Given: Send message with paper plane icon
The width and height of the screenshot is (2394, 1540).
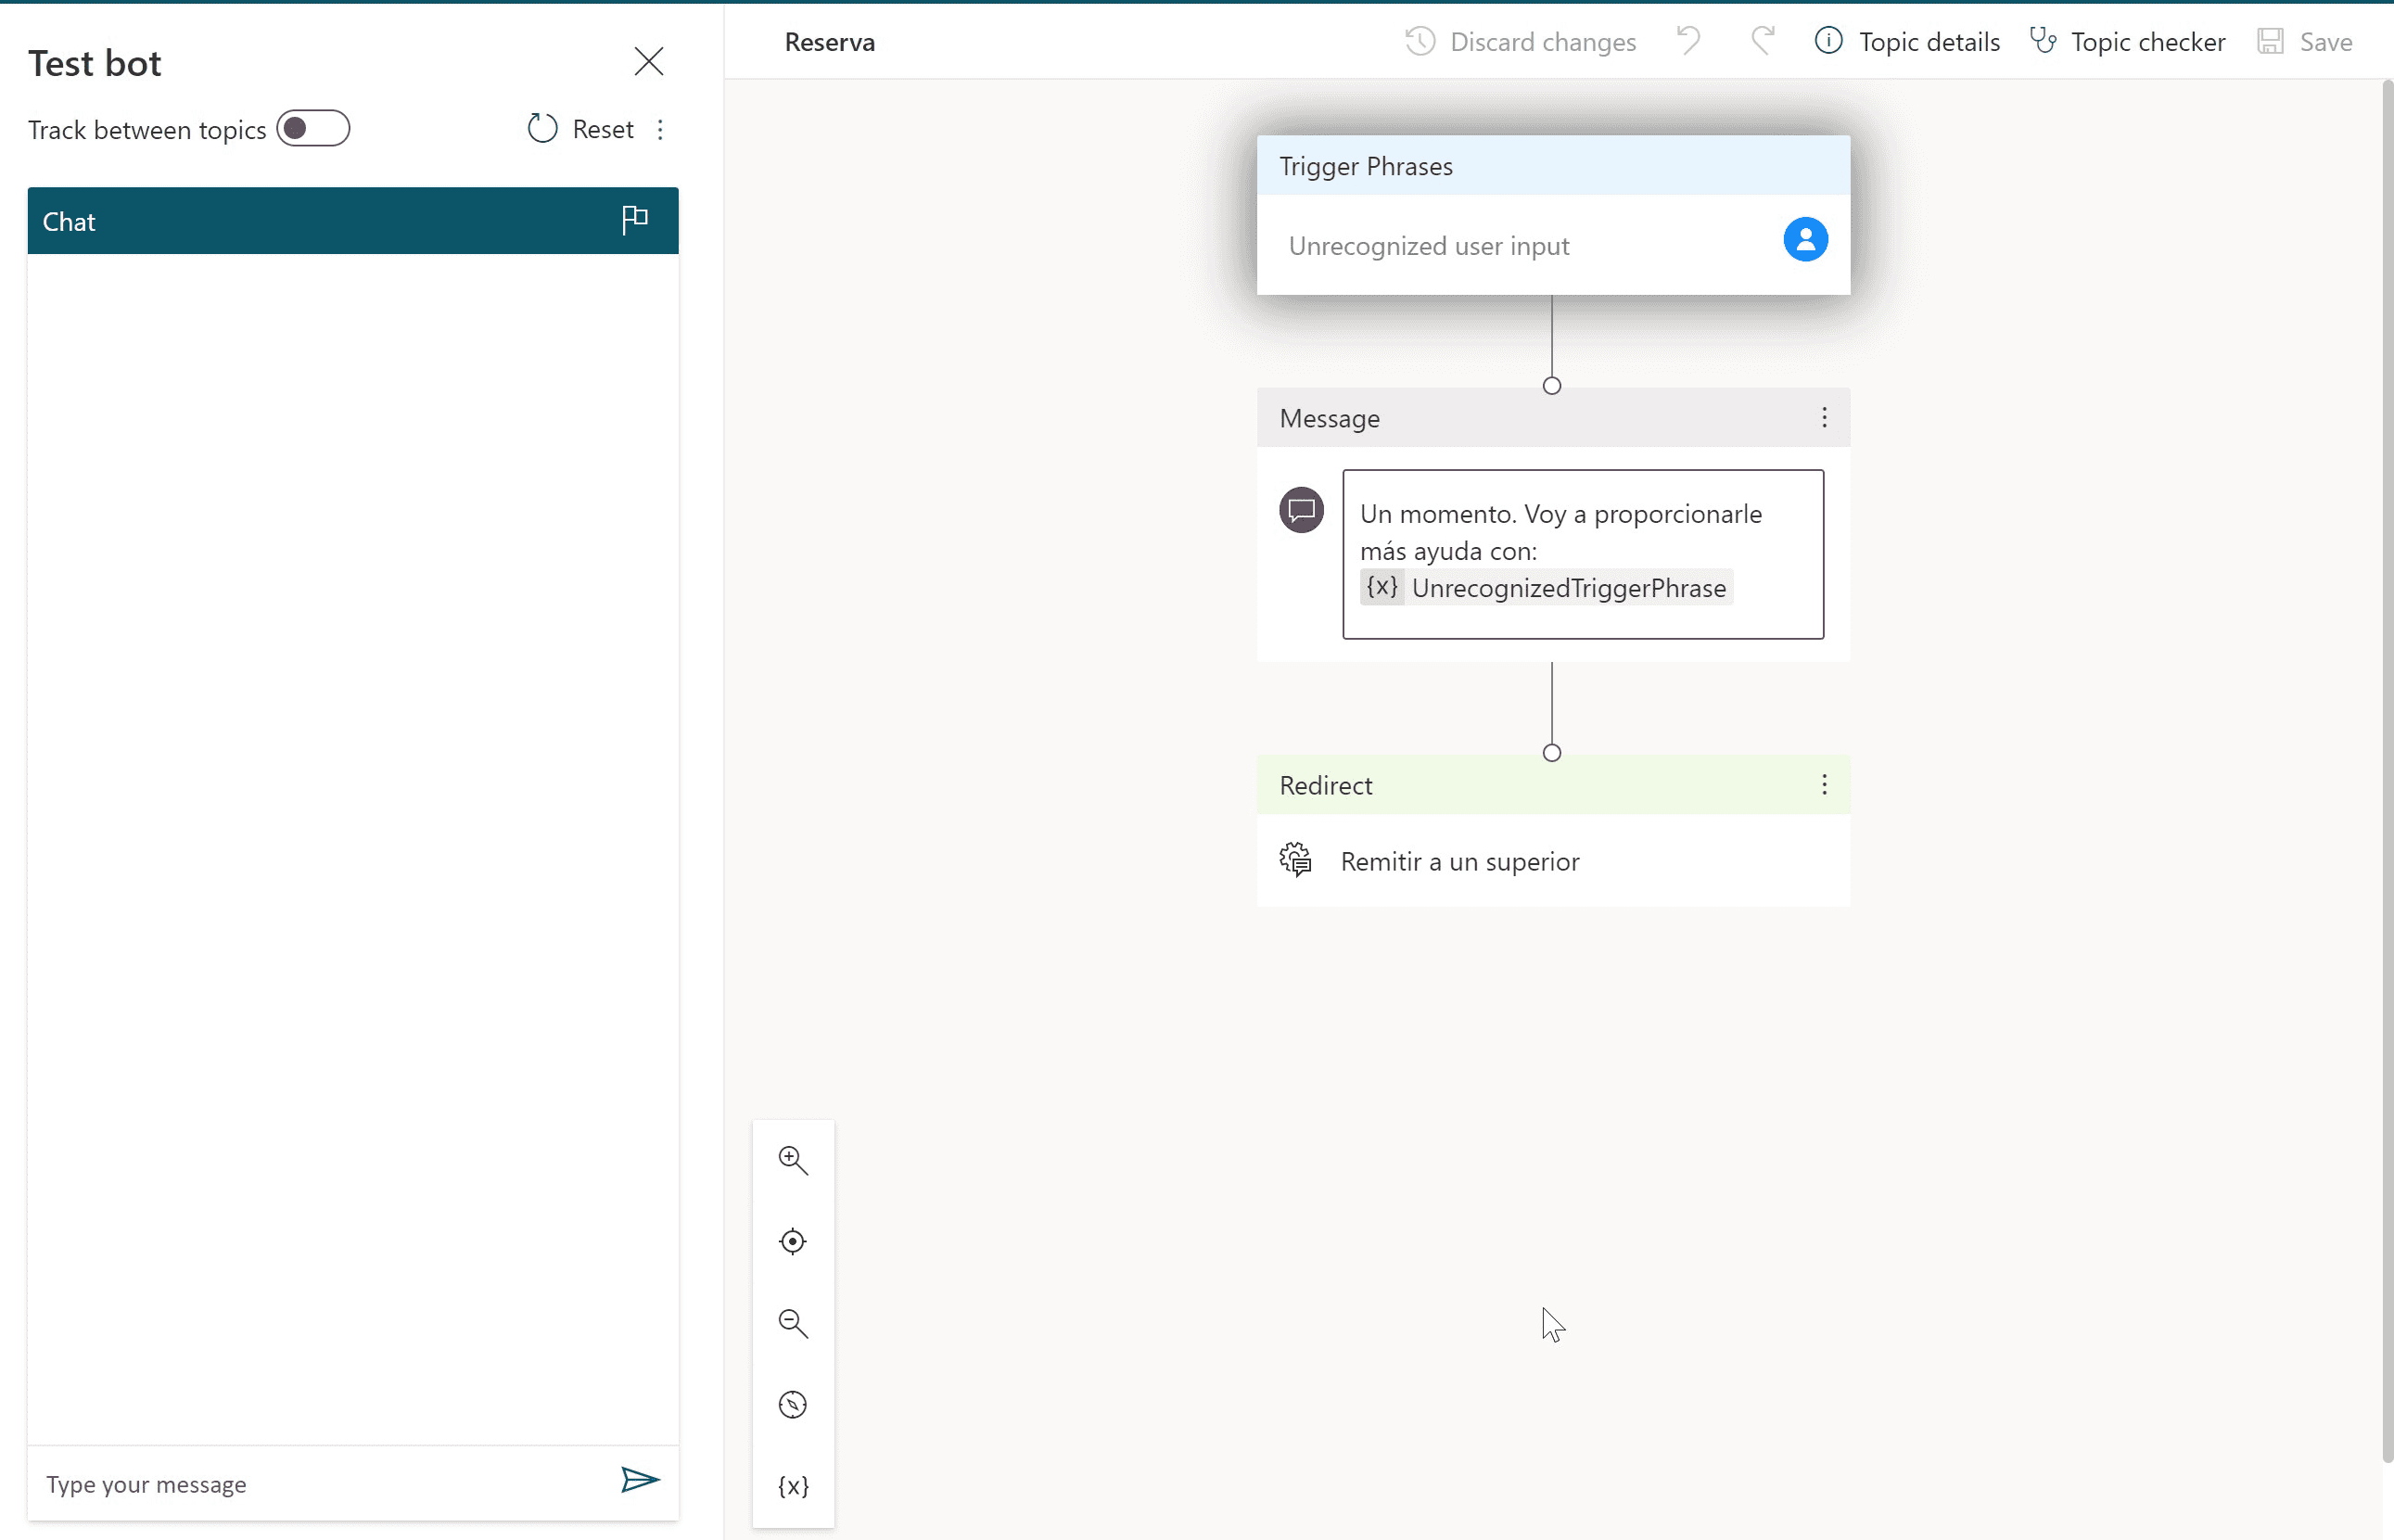Looking at the screenshot, I should tap(640, 1480).
